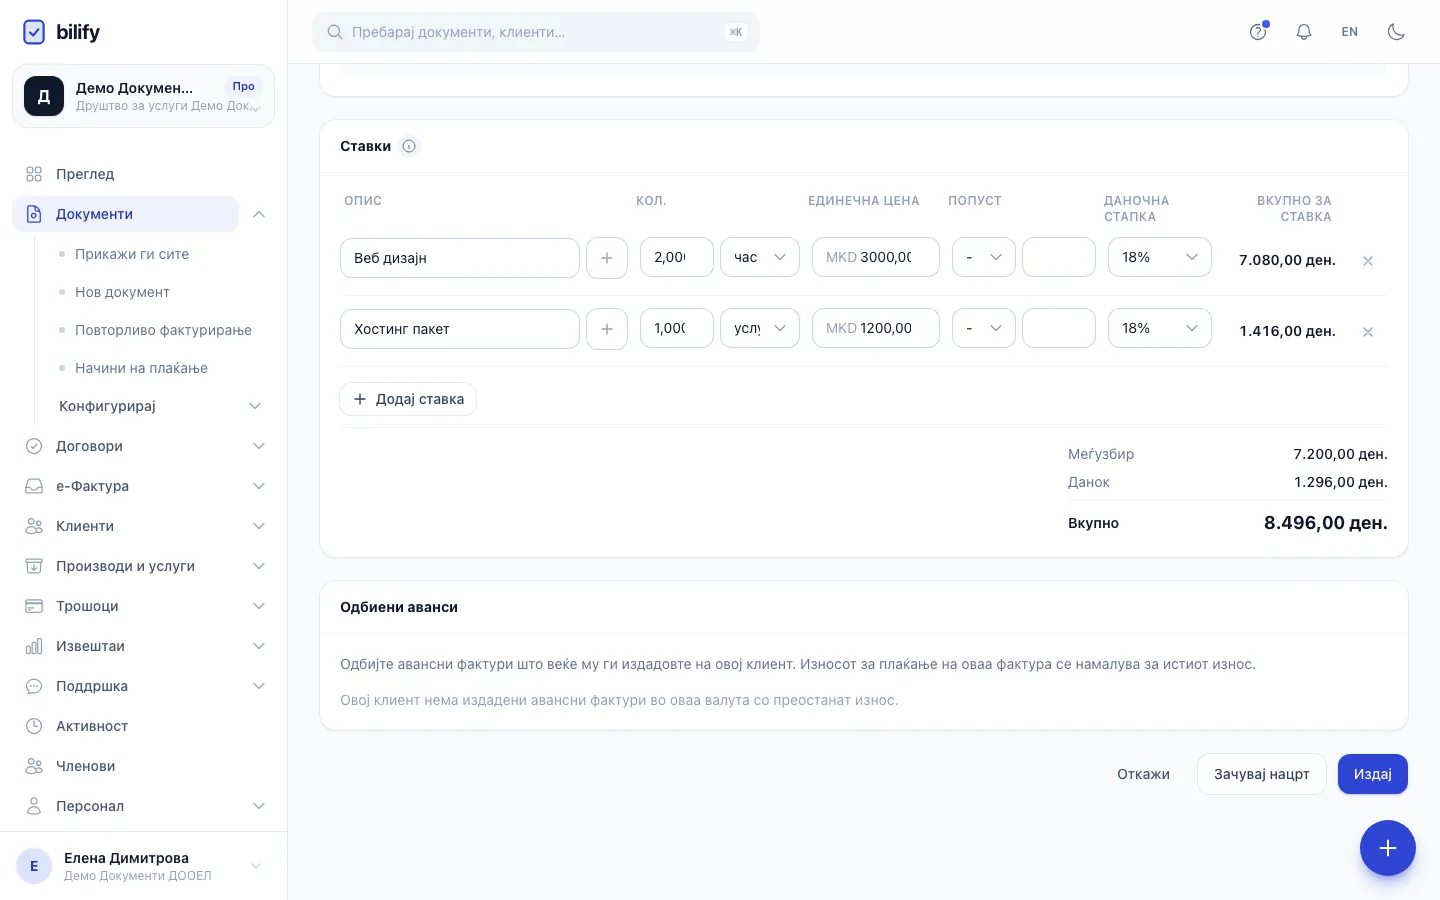Open Нов документ submenu item
This screenshot has height=900, width=1440.
(122, 292)
